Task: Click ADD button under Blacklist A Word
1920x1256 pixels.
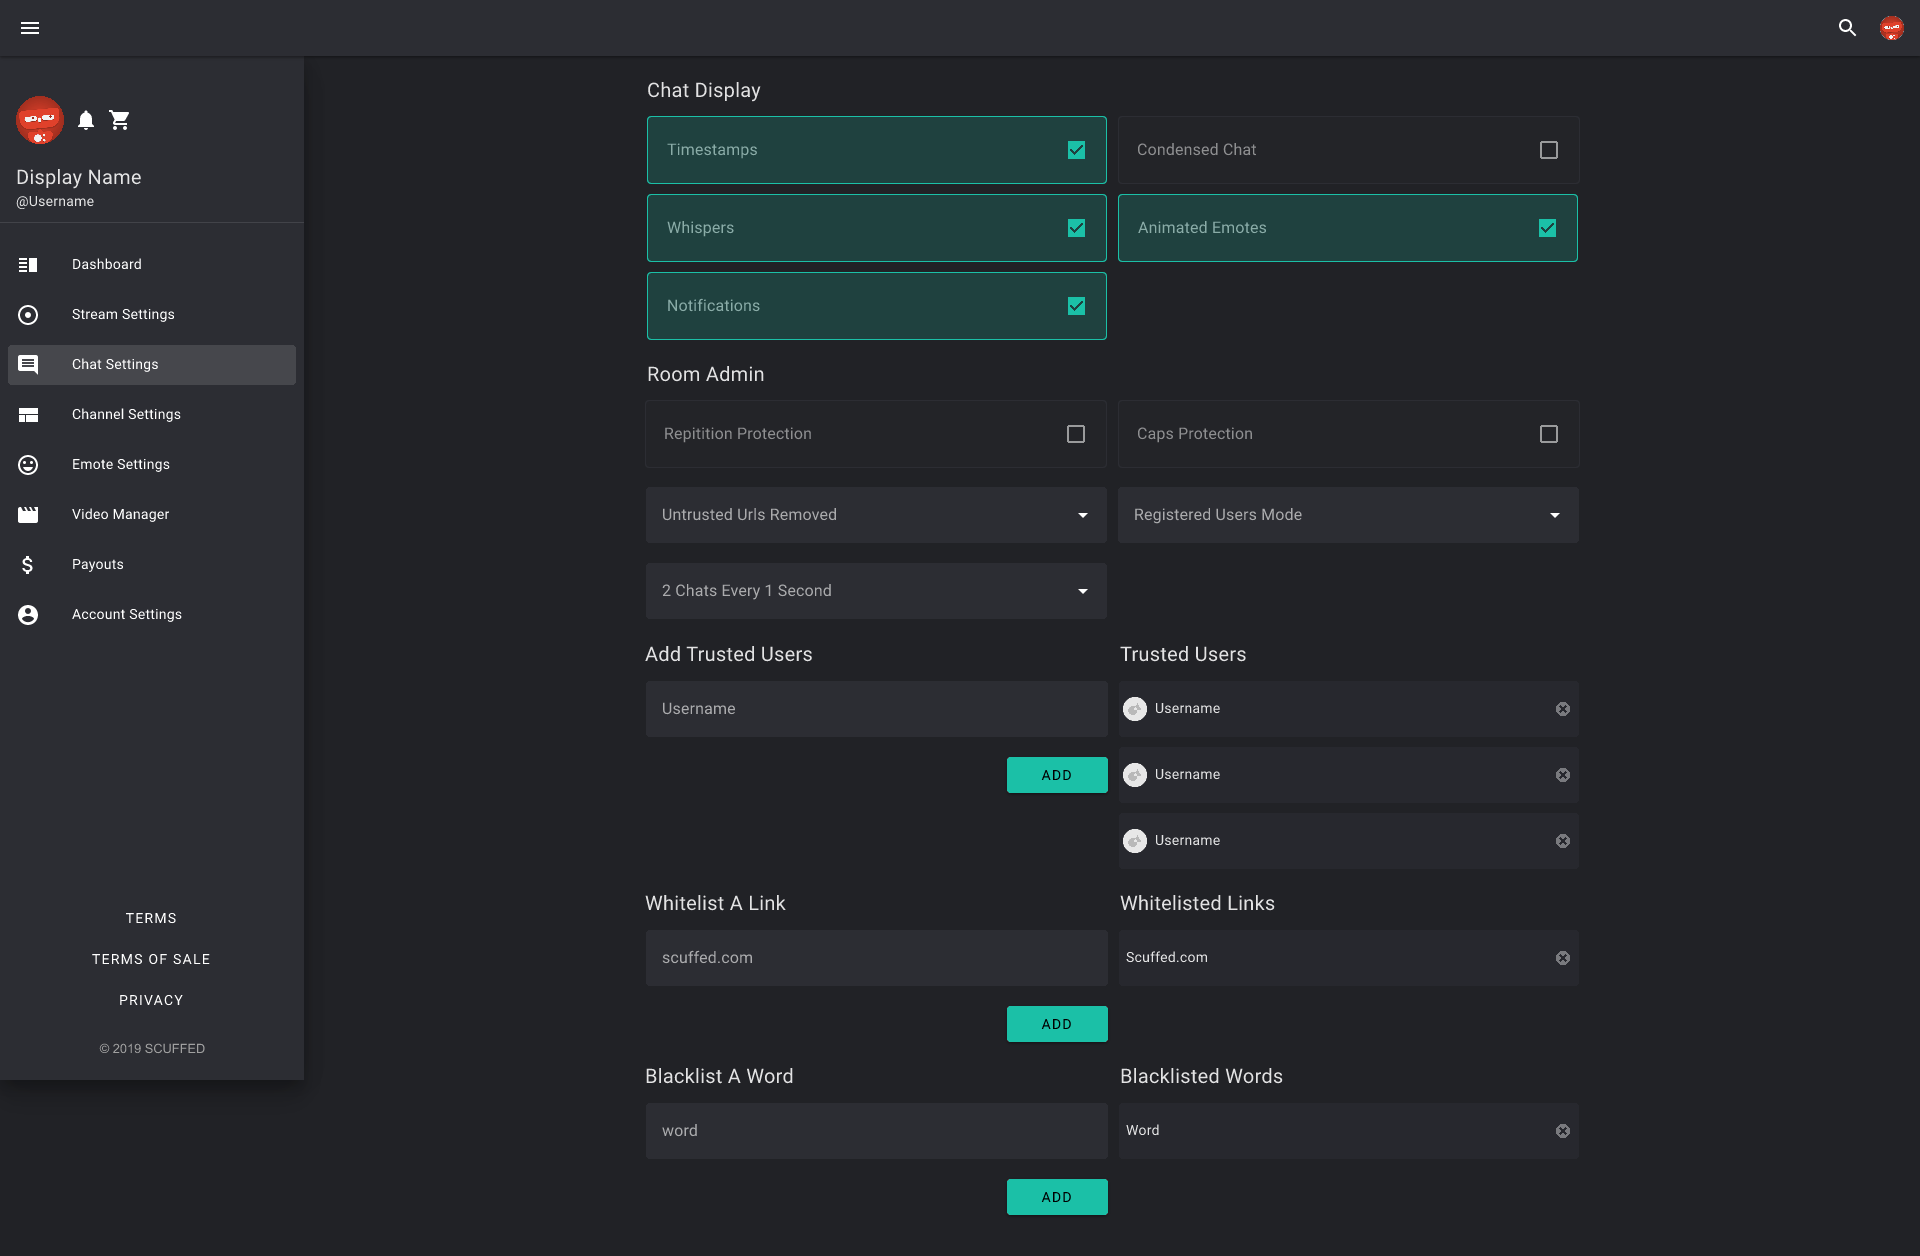Action: (x=1056, y=1197)
